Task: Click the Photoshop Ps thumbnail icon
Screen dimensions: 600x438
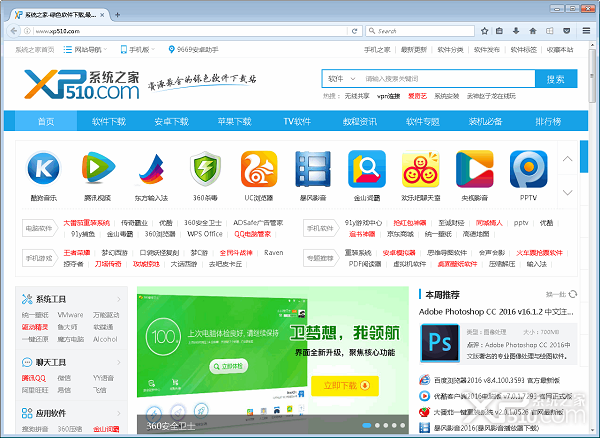Action: click(440, 343)
